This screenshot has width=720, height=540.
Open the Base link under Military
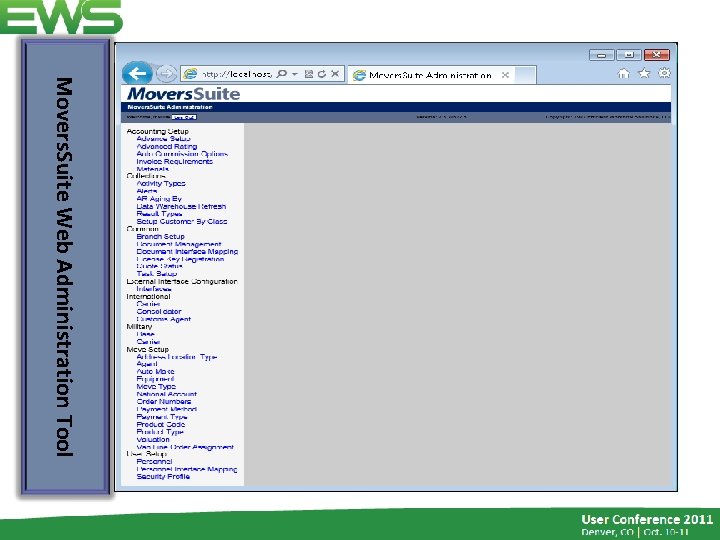145,334
